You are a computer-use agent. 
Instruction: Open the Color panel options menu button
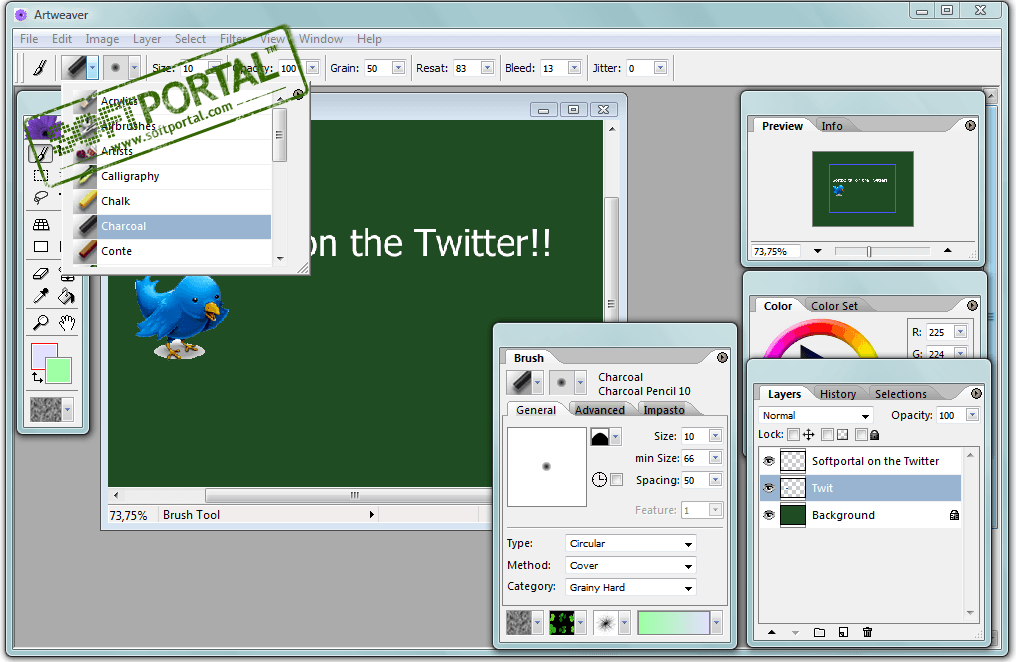tap(972, 305)
